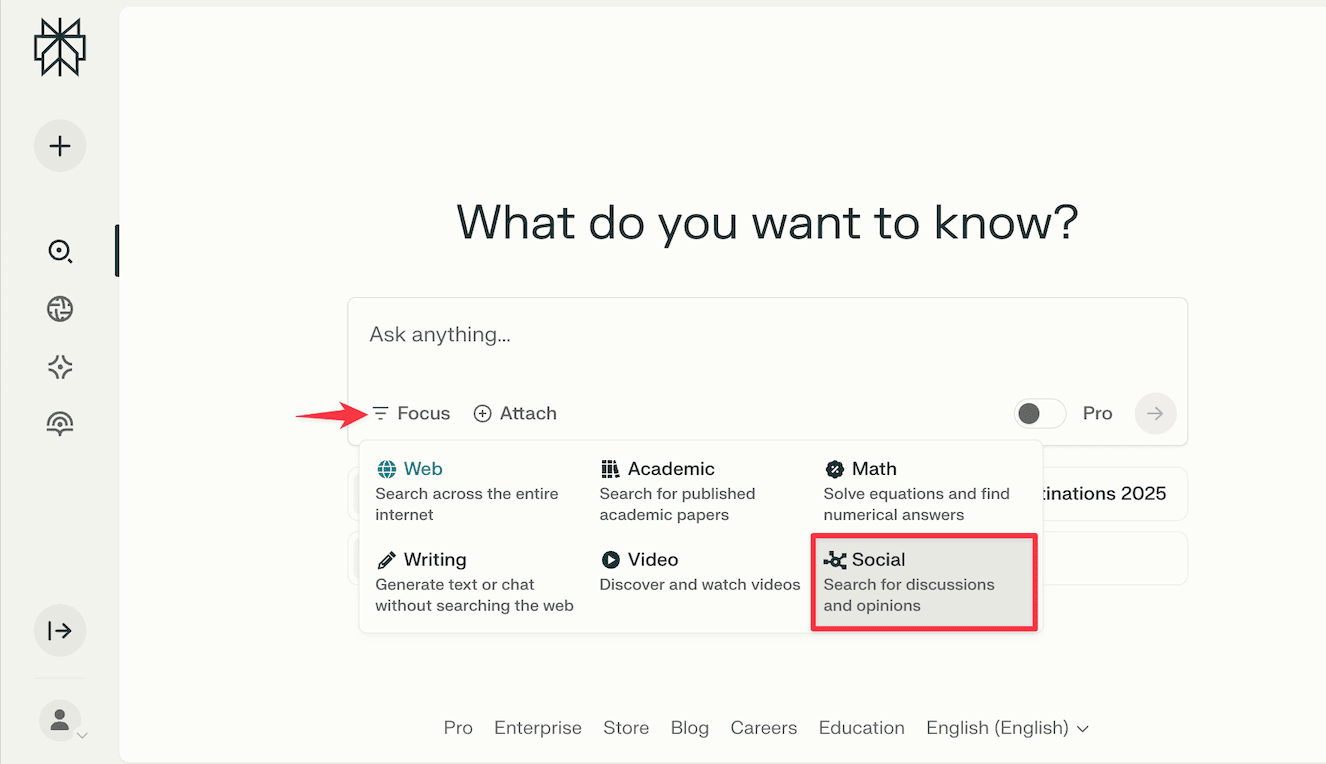Open the Library icon in sidebar
1326x764 pixels.
[60, 424]
